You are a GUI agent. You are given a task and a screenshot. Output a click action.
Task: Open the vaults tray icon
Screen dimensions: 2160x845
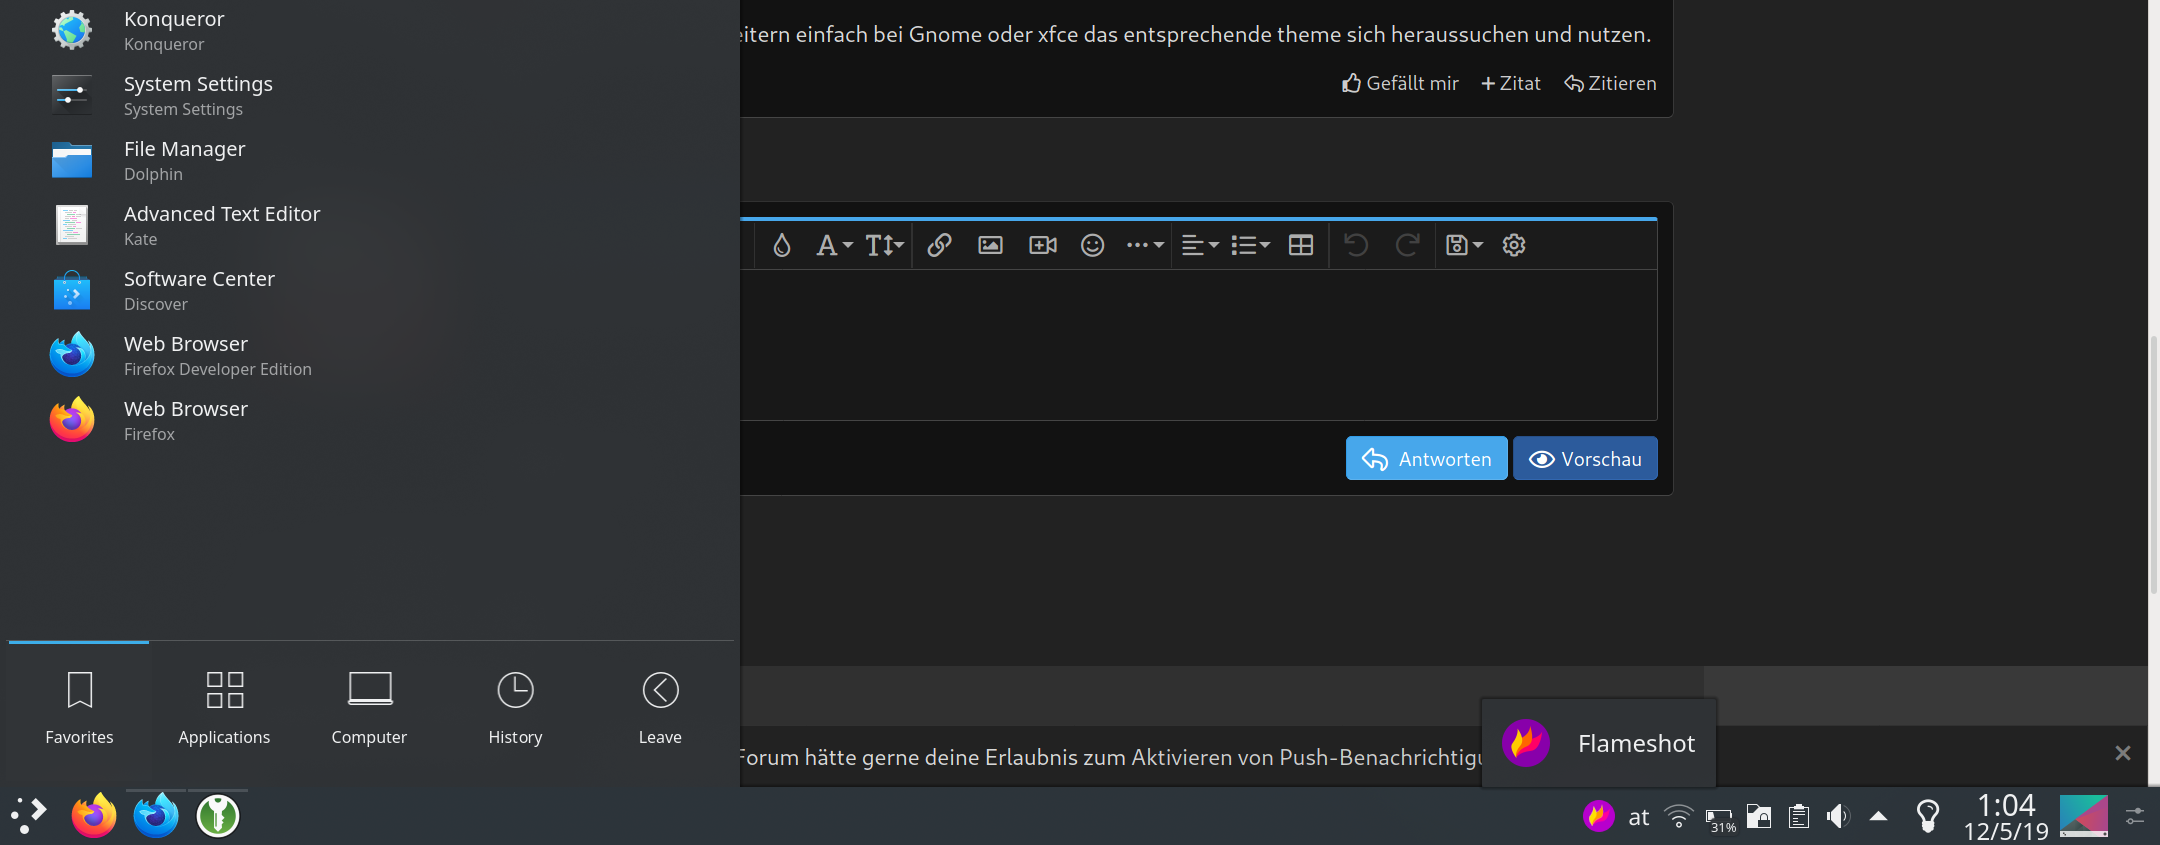1759,817
